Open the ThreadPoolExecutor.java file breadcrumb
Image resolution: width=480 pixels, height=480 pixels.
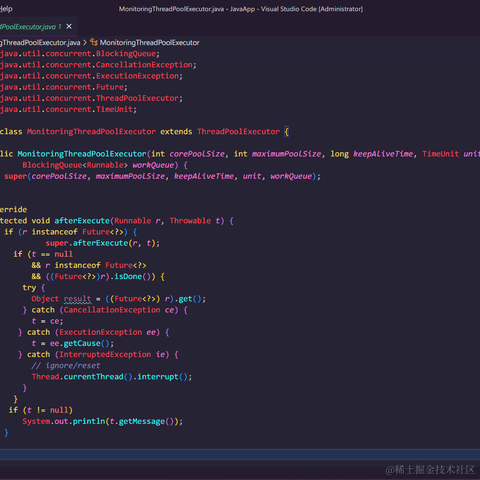40,43
